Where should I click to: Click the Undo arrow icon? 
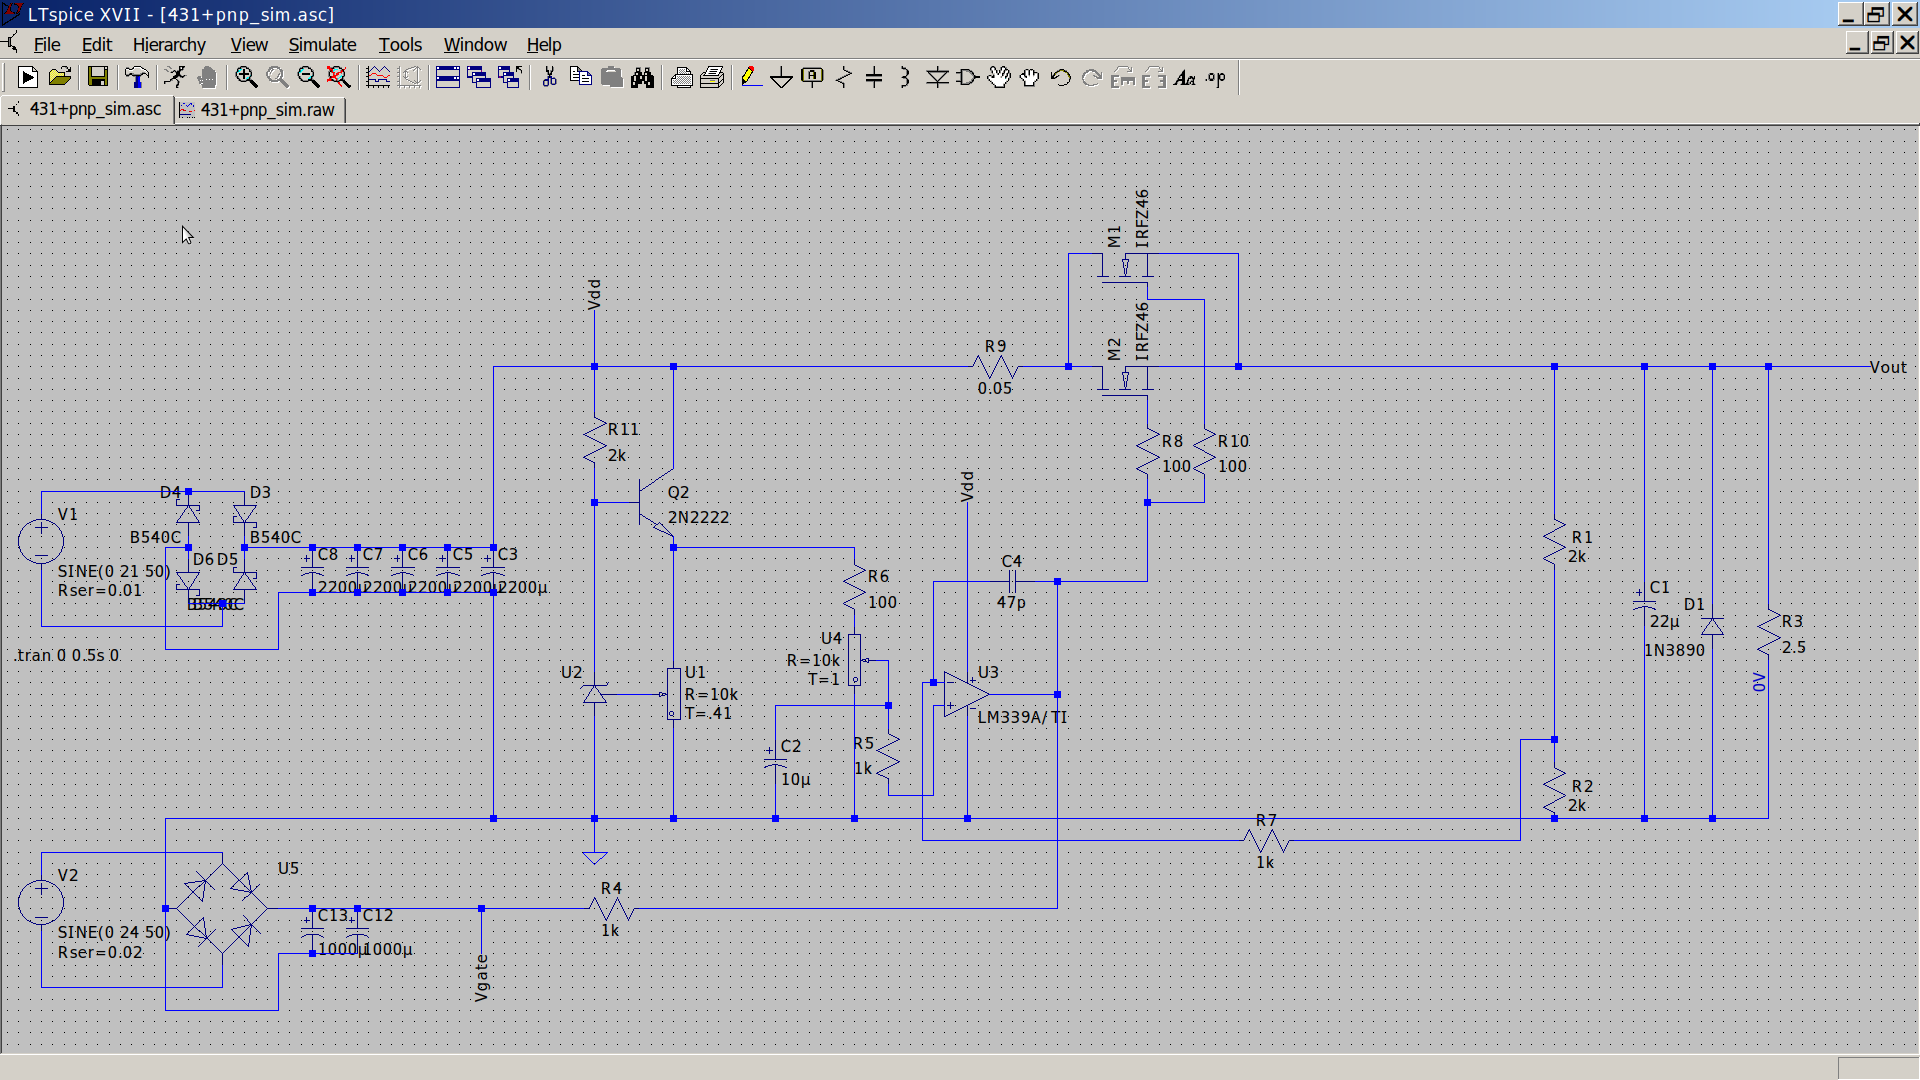point(1061,78)
